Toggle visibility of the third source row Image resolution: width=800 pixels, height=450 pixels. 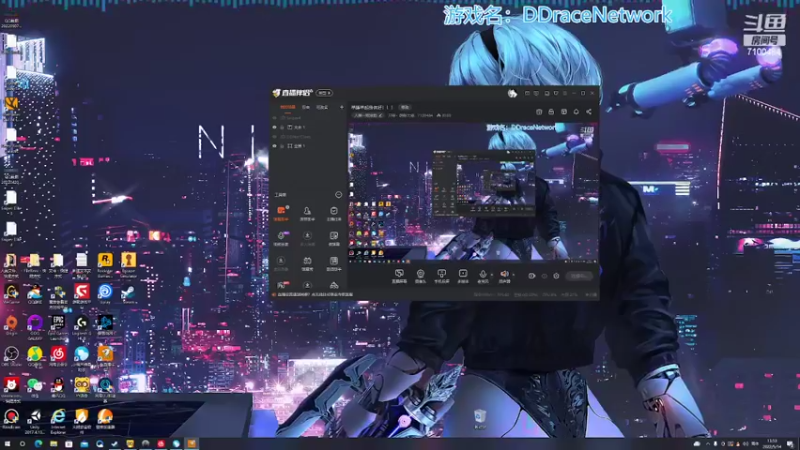[275, 137]
